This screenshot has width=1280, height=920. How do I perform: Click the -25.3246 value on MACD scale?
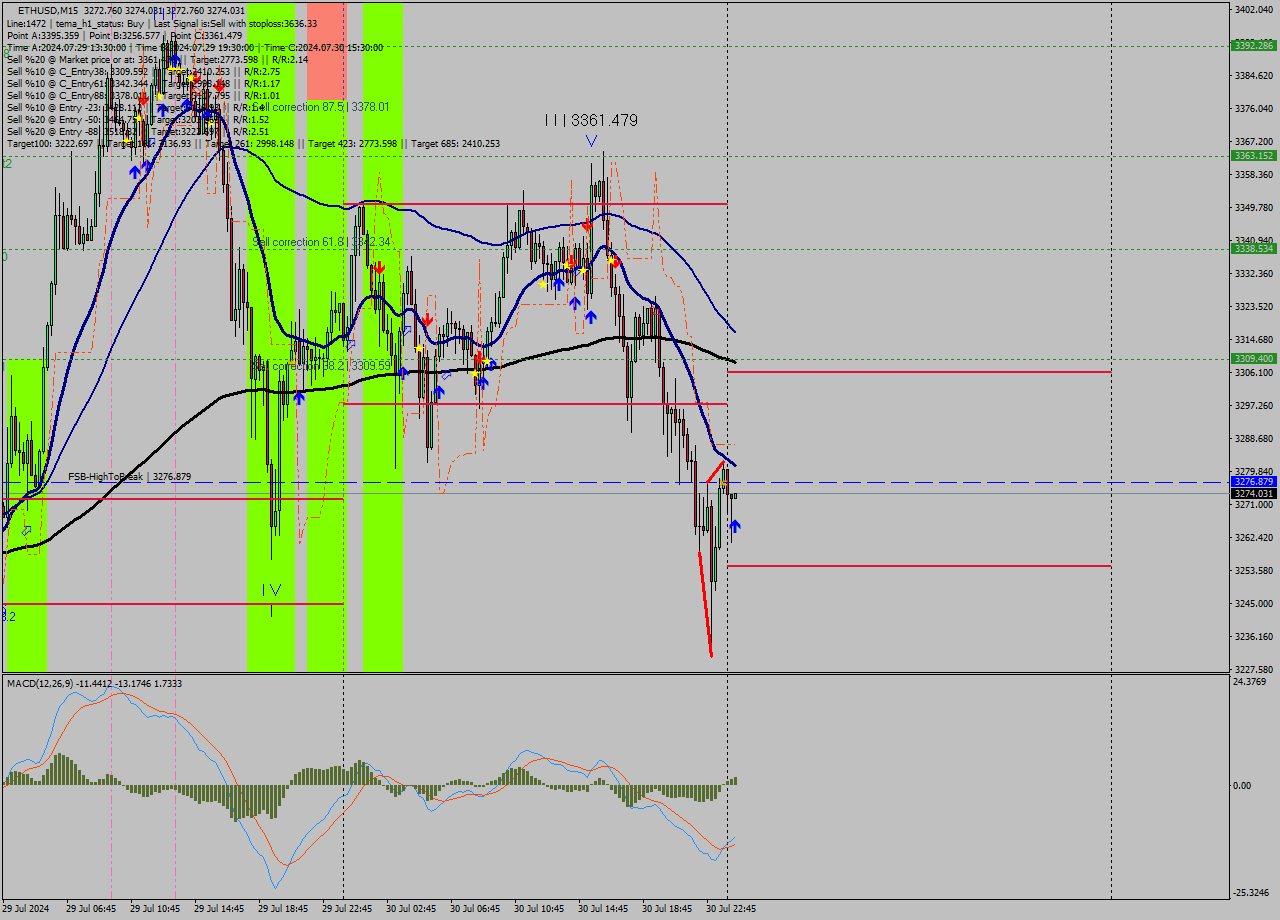1252,892
